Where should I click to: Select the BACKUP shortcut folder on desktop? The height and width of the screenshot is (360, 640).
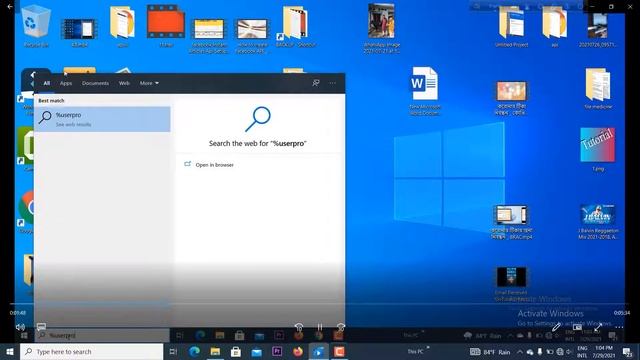tap(296, 27)
